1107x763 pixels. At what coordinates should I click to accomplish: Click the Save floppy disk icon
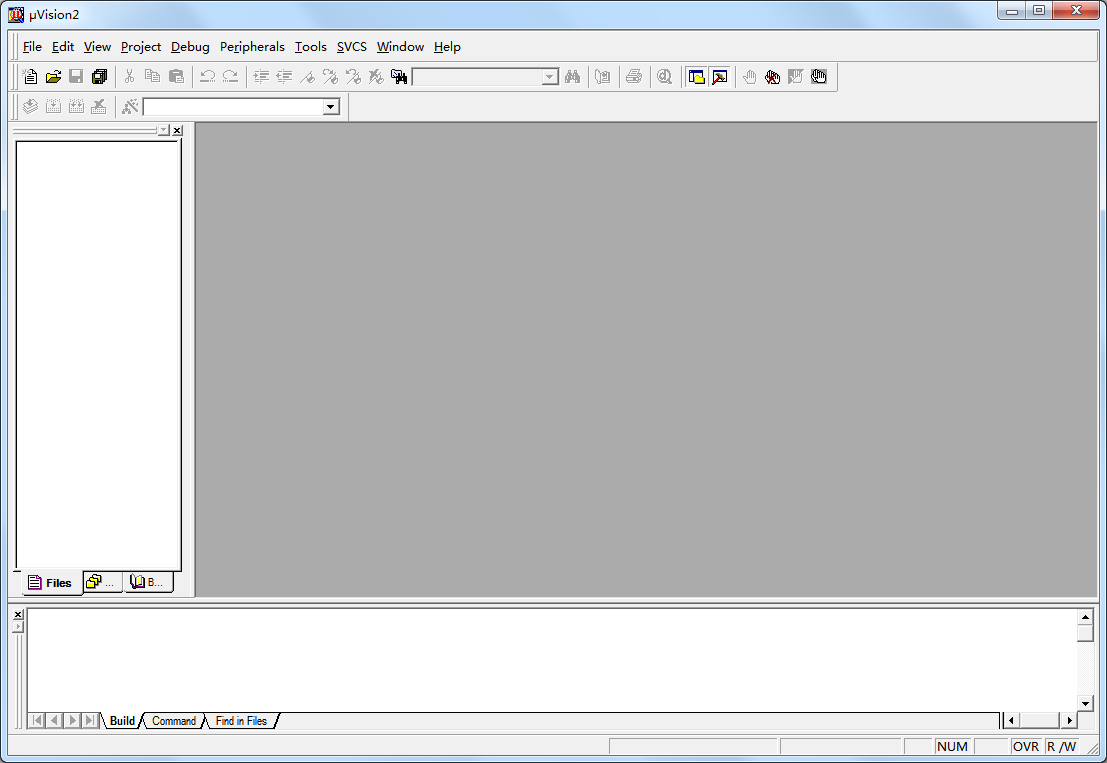click(76, 77)
